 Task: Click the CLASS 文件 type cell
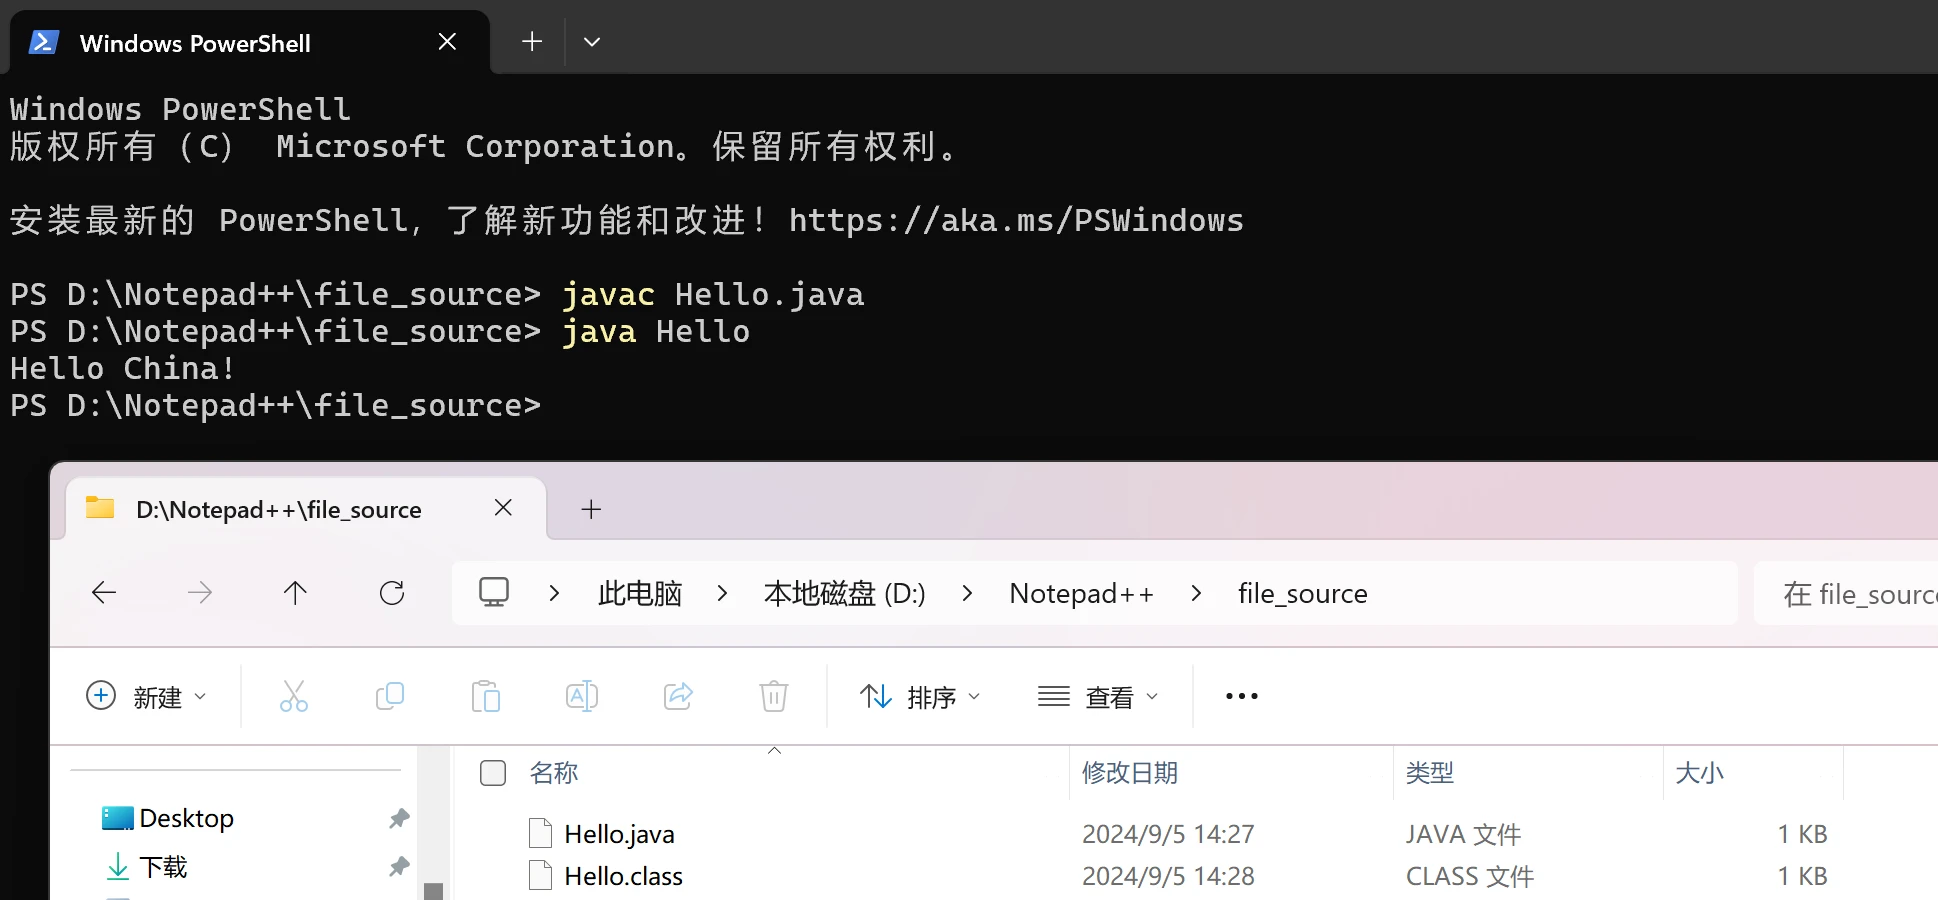click(x=1470, y=876)
